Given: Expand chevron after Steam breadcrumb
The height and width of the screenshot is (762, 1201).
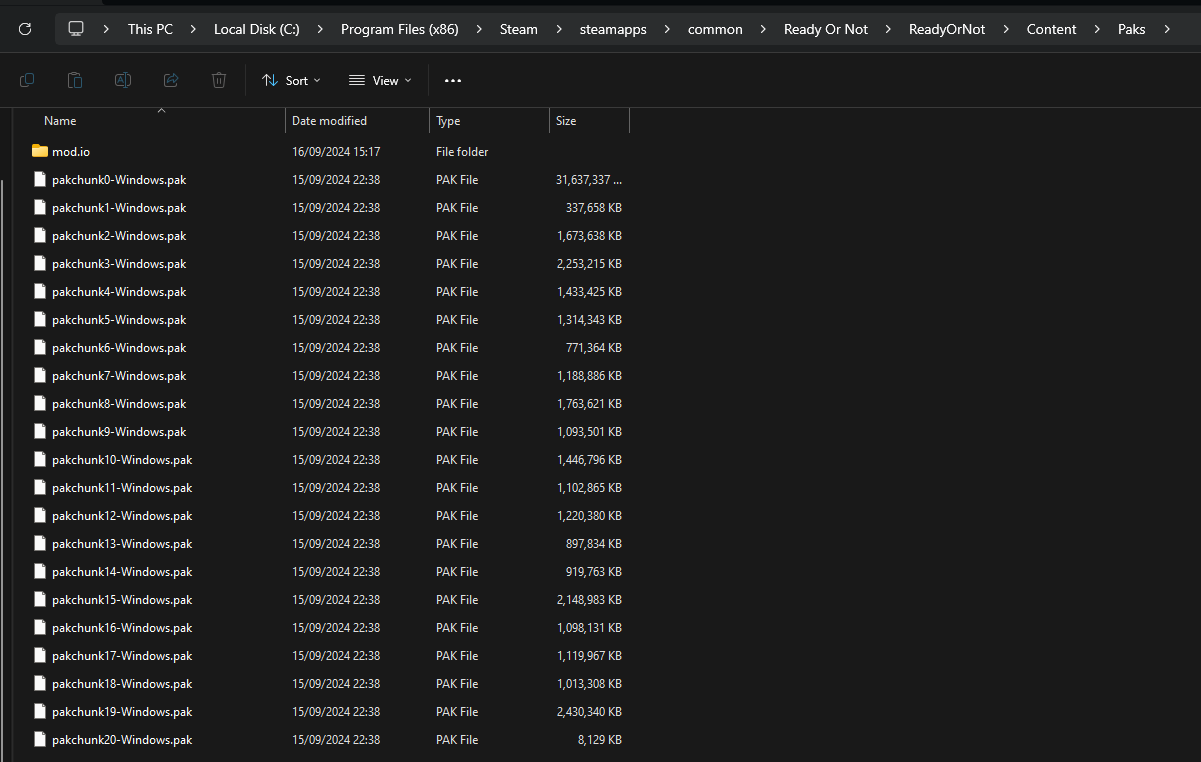Looking at the screenshot, I should [558, 29].
